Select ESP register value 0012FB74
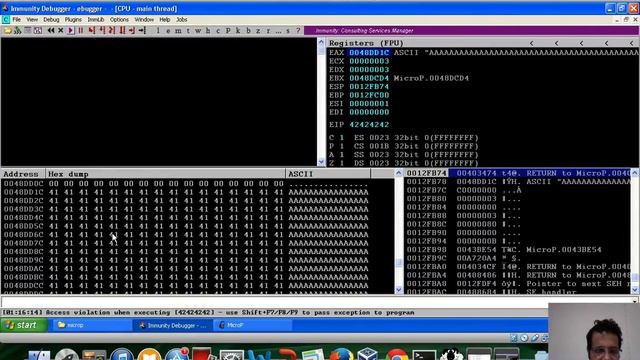This screenshot has height=360, width=640. (369, 87)
